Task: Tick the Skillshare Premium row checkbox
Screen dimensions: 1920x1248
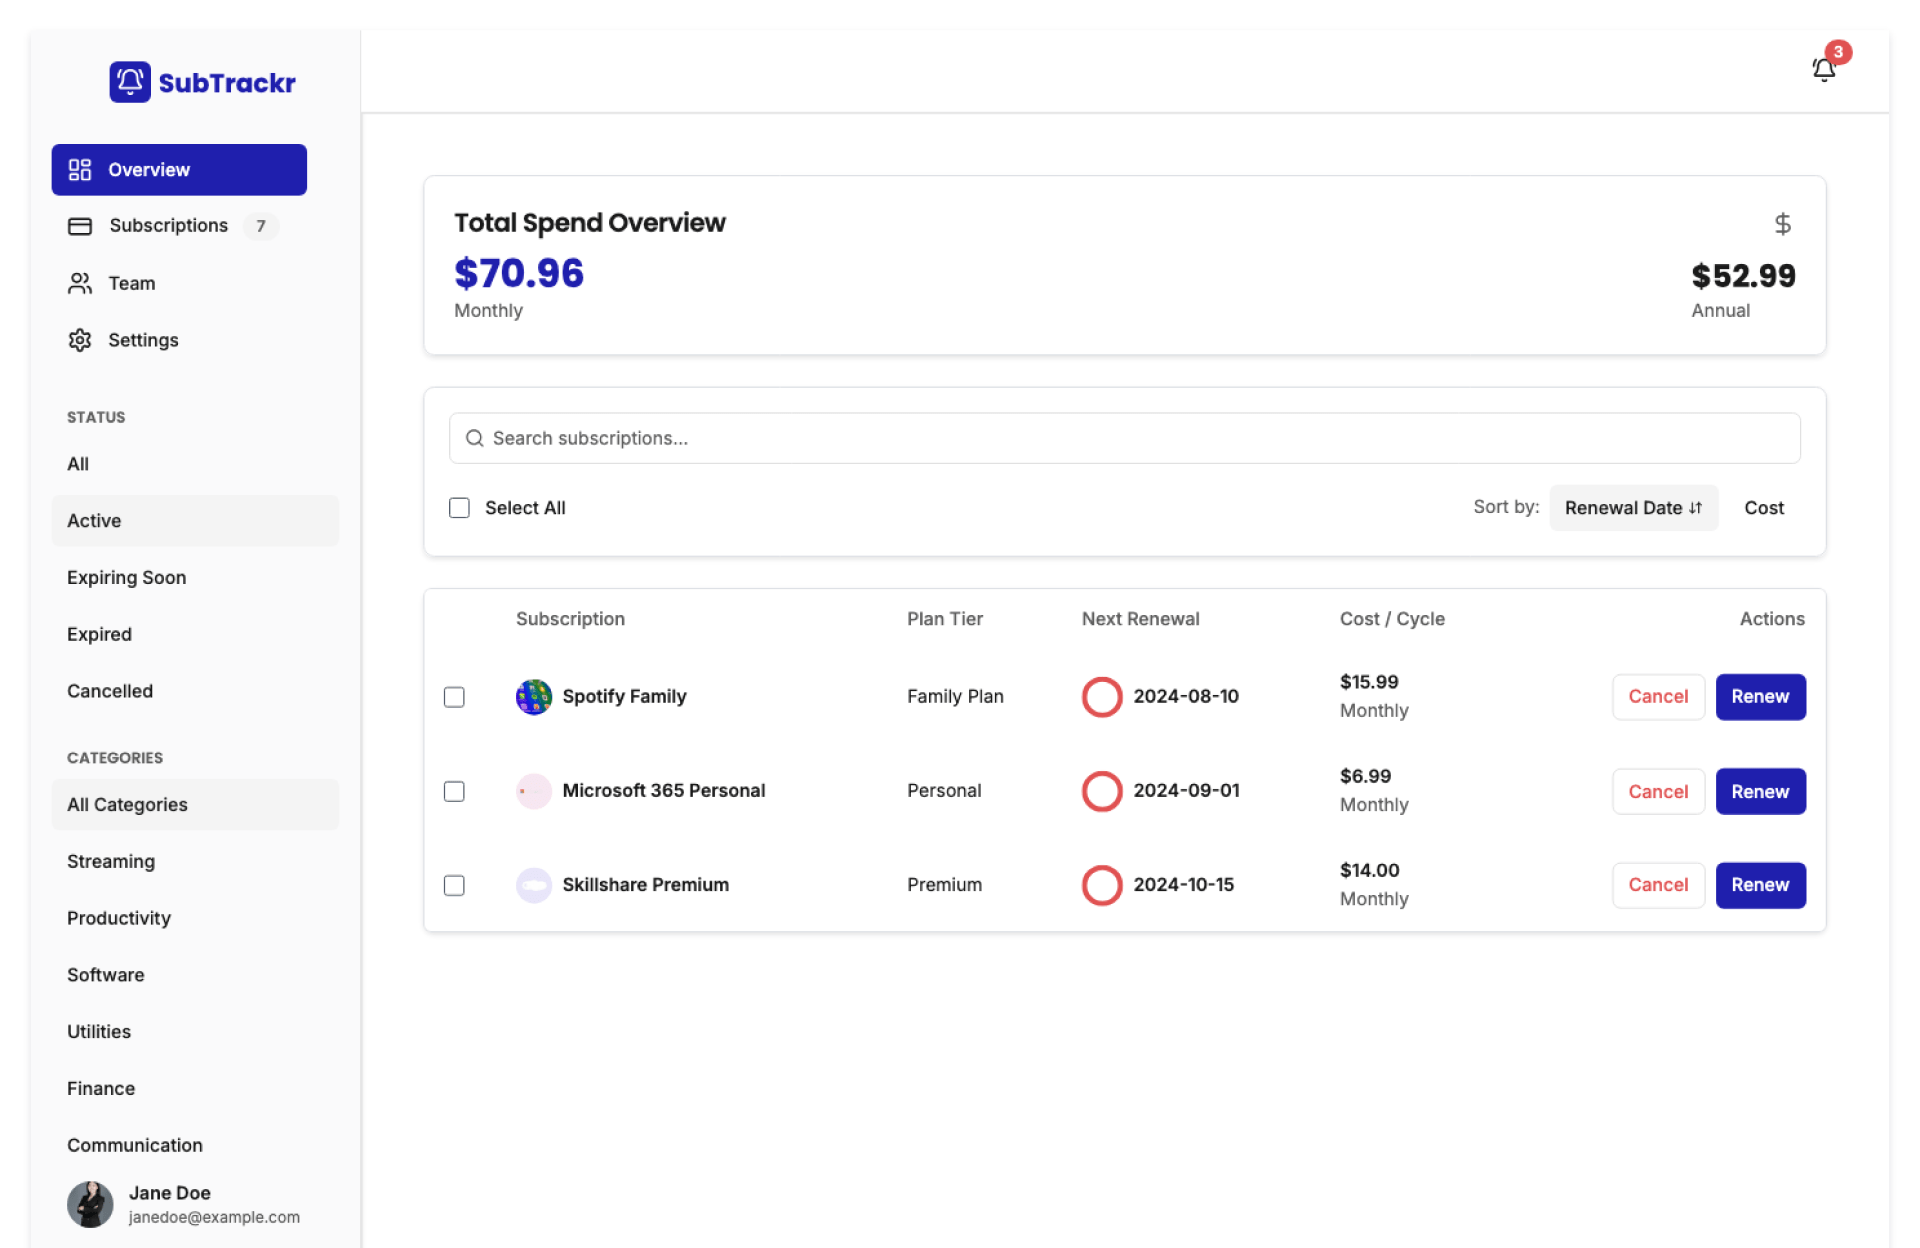Action: (454, 886)
